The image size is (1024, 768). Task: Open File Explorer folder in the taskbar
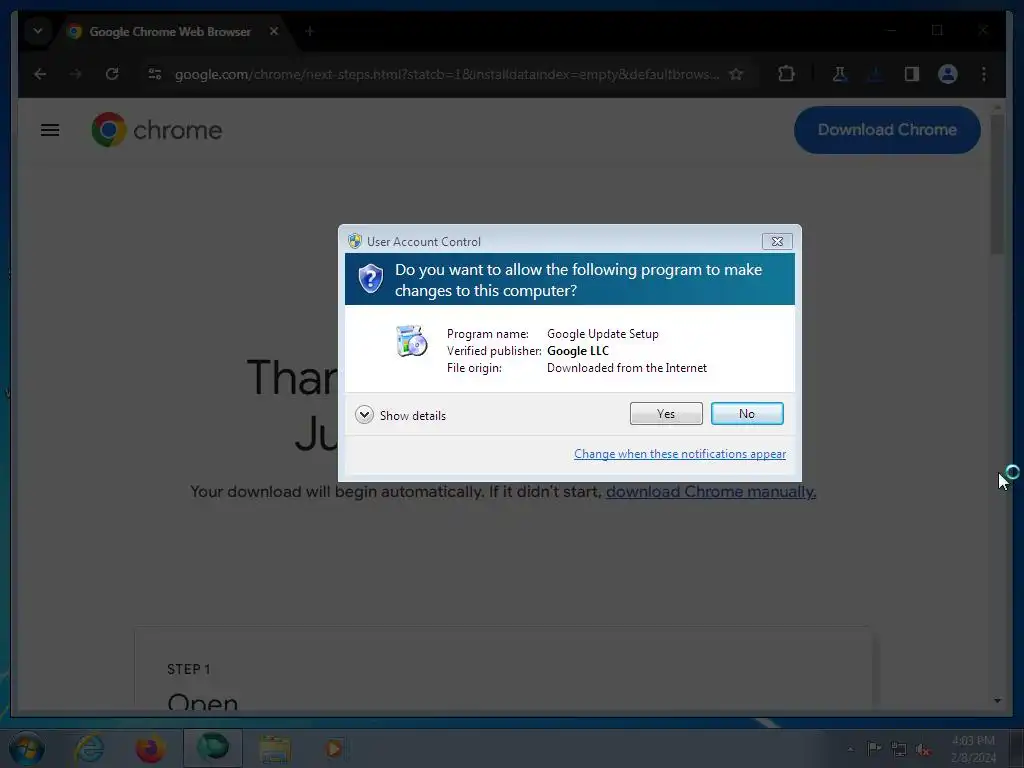pos(275,749)
